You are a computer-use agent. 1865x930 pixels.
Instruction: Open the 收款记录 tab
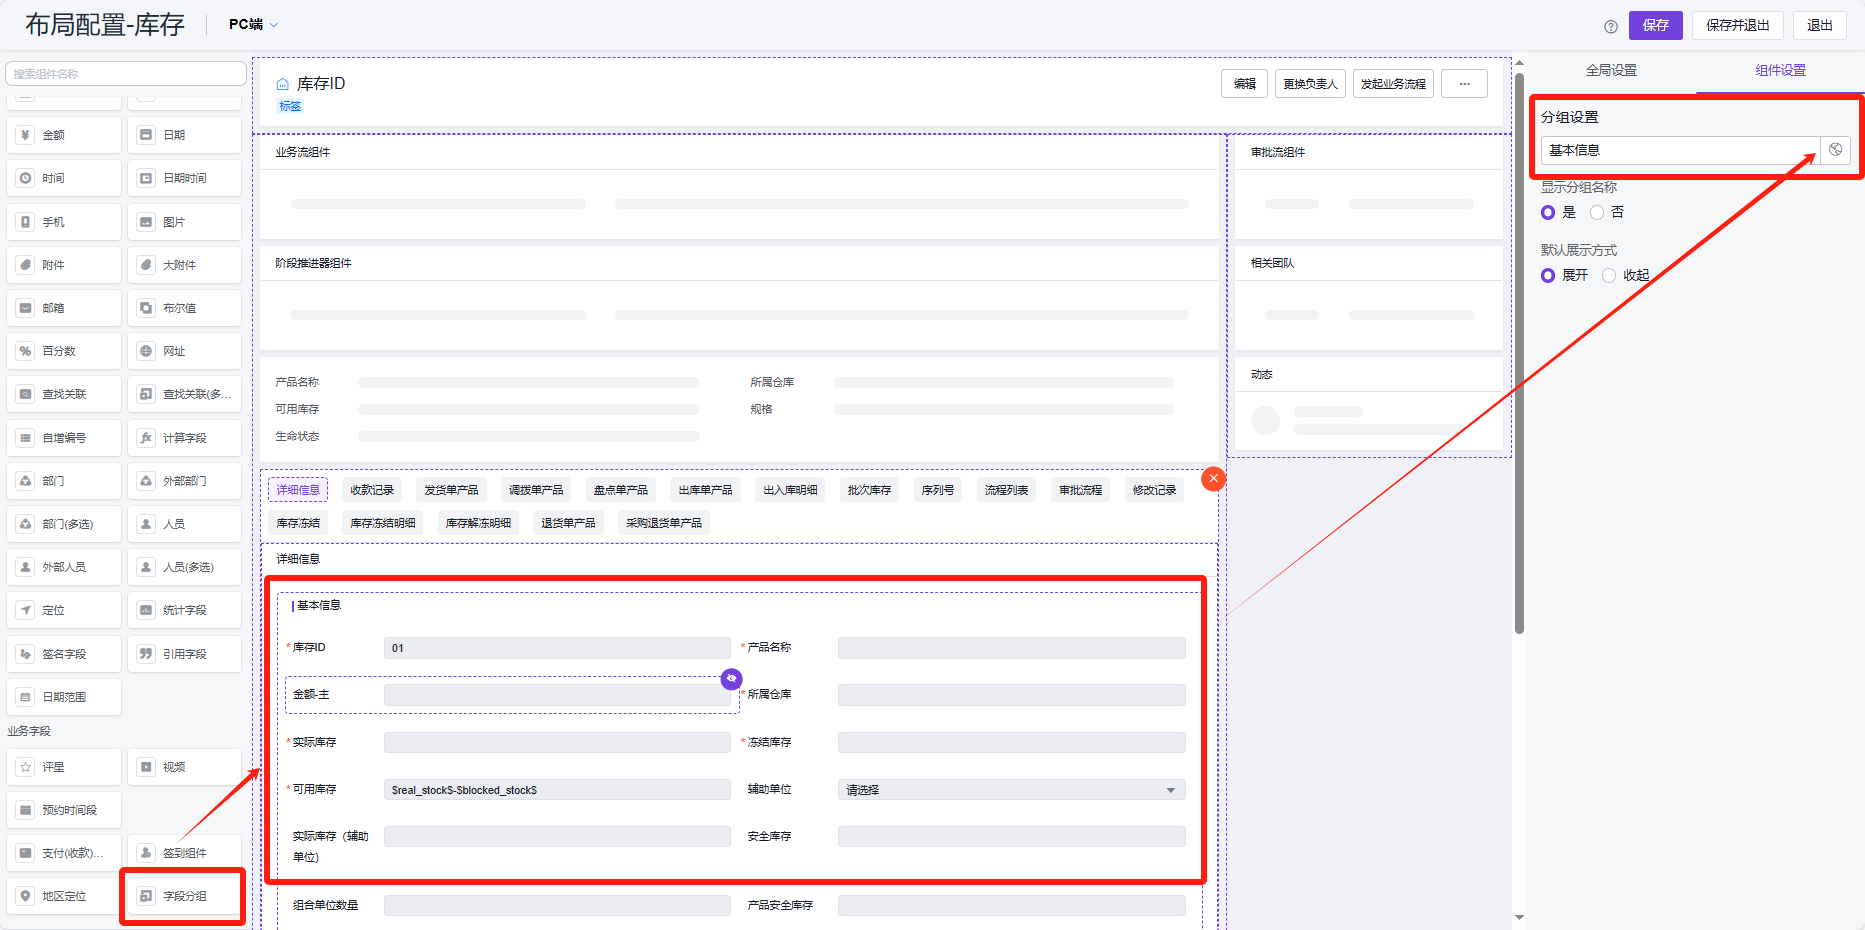(x=372, y=490)
